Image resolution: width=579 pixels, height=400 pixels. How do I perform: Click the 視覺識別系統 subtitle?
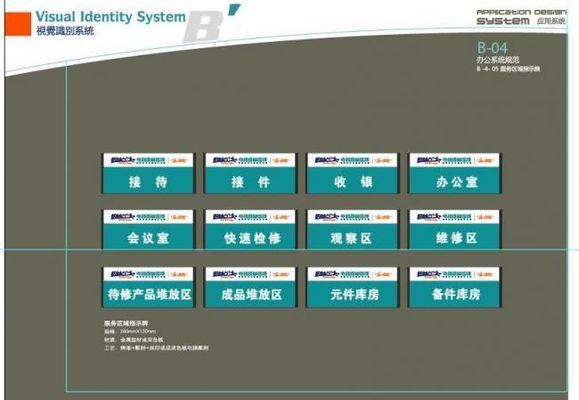click(65, 31)
